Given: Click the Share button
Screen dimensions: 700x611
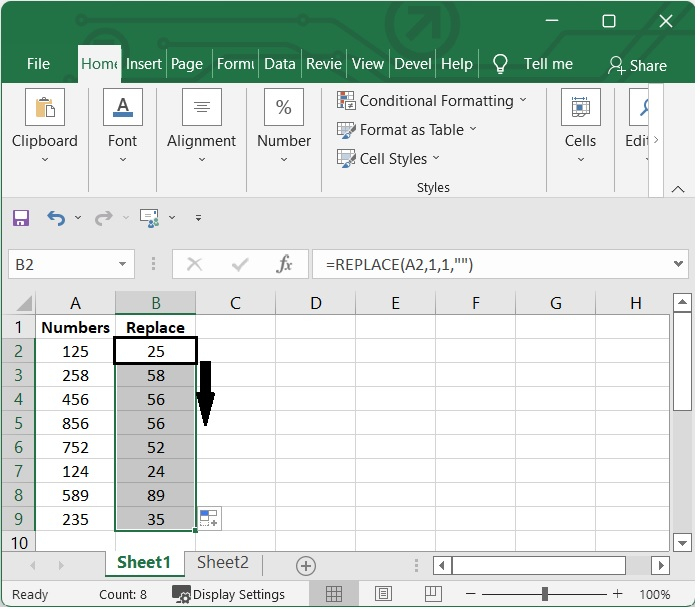Looking at the screenshot, I should point(638,66).
